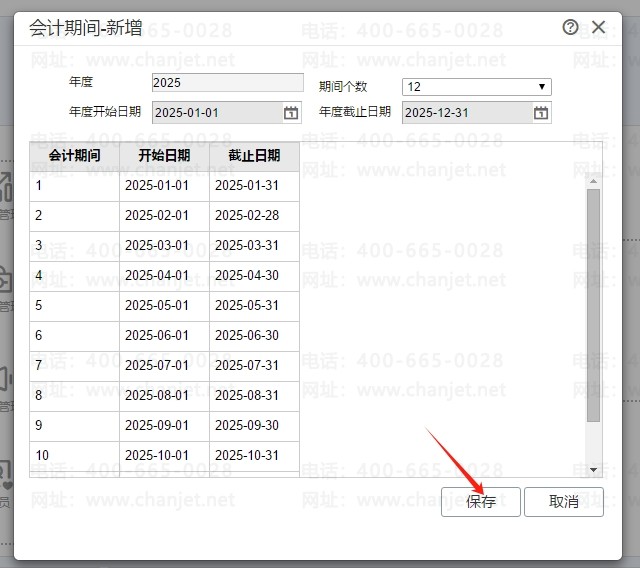Open help for the accounting period dialog
The image size is (640, 568).
(570, 27)
